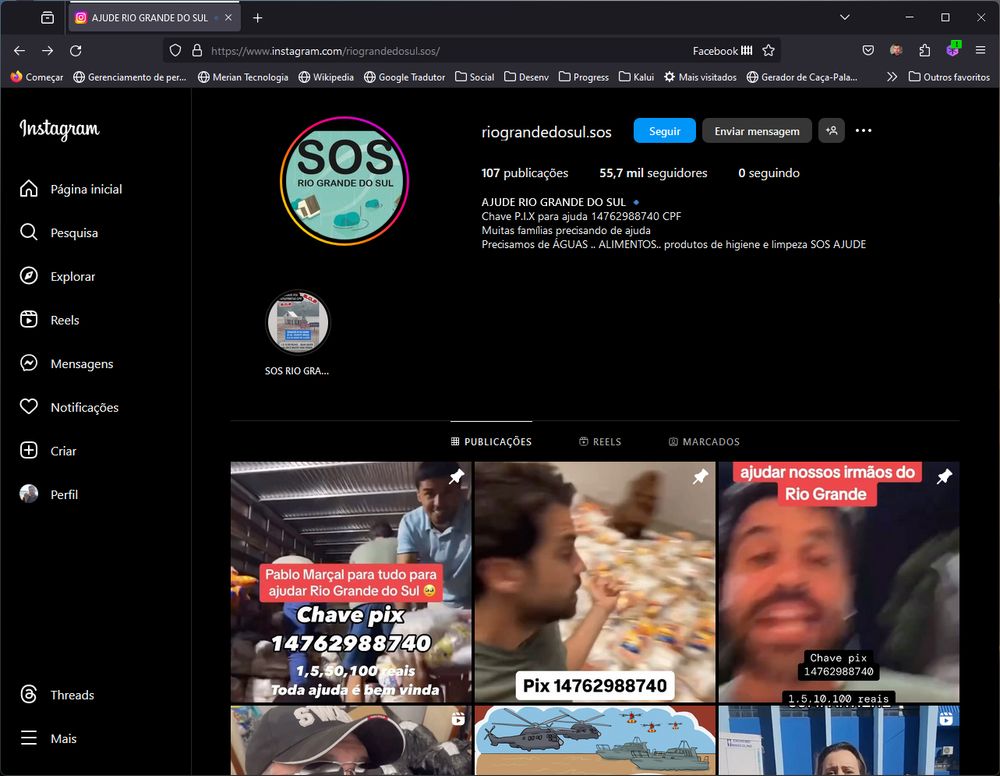Open Wikipedia bookmark
The image size is (1000, 776).
(x=326, y=77)
